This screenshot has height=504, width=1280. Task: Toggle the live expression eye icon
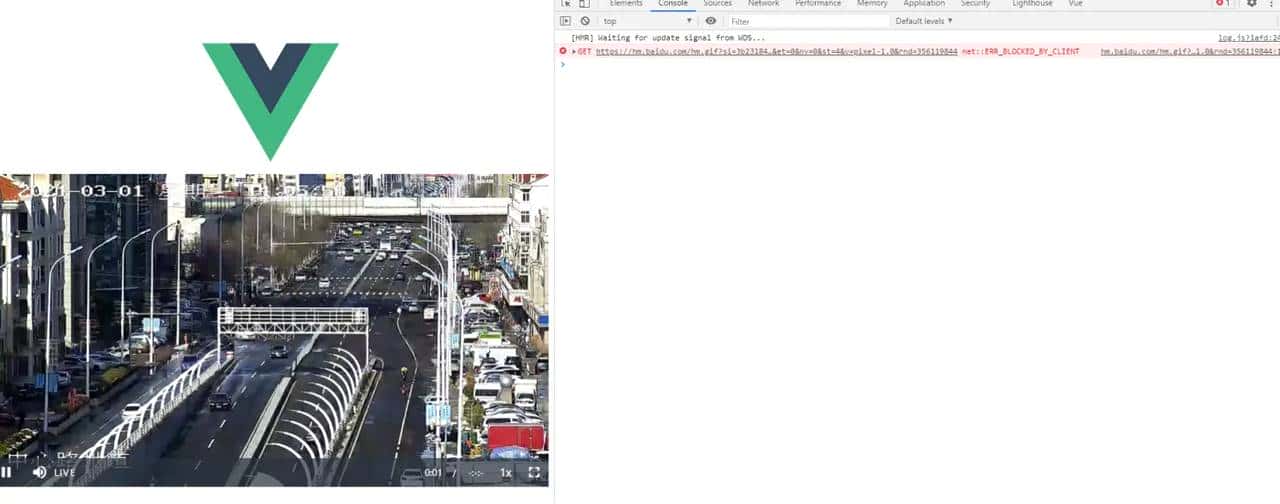point(711,21)
